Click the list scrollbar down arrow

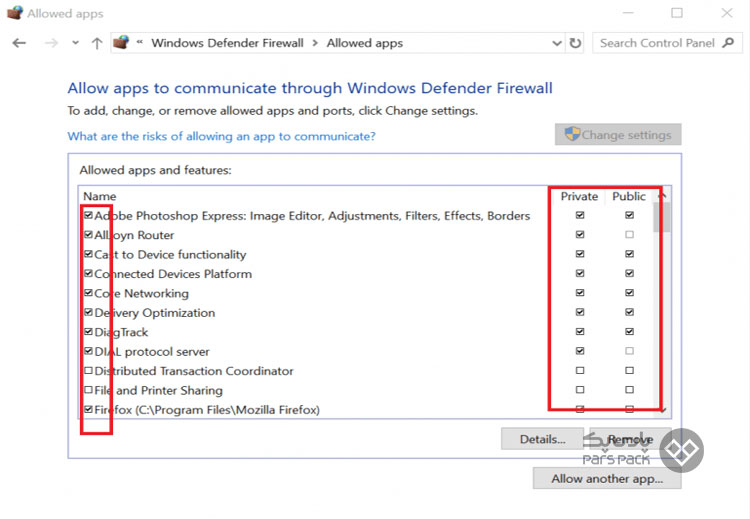(x=662, y=410)
